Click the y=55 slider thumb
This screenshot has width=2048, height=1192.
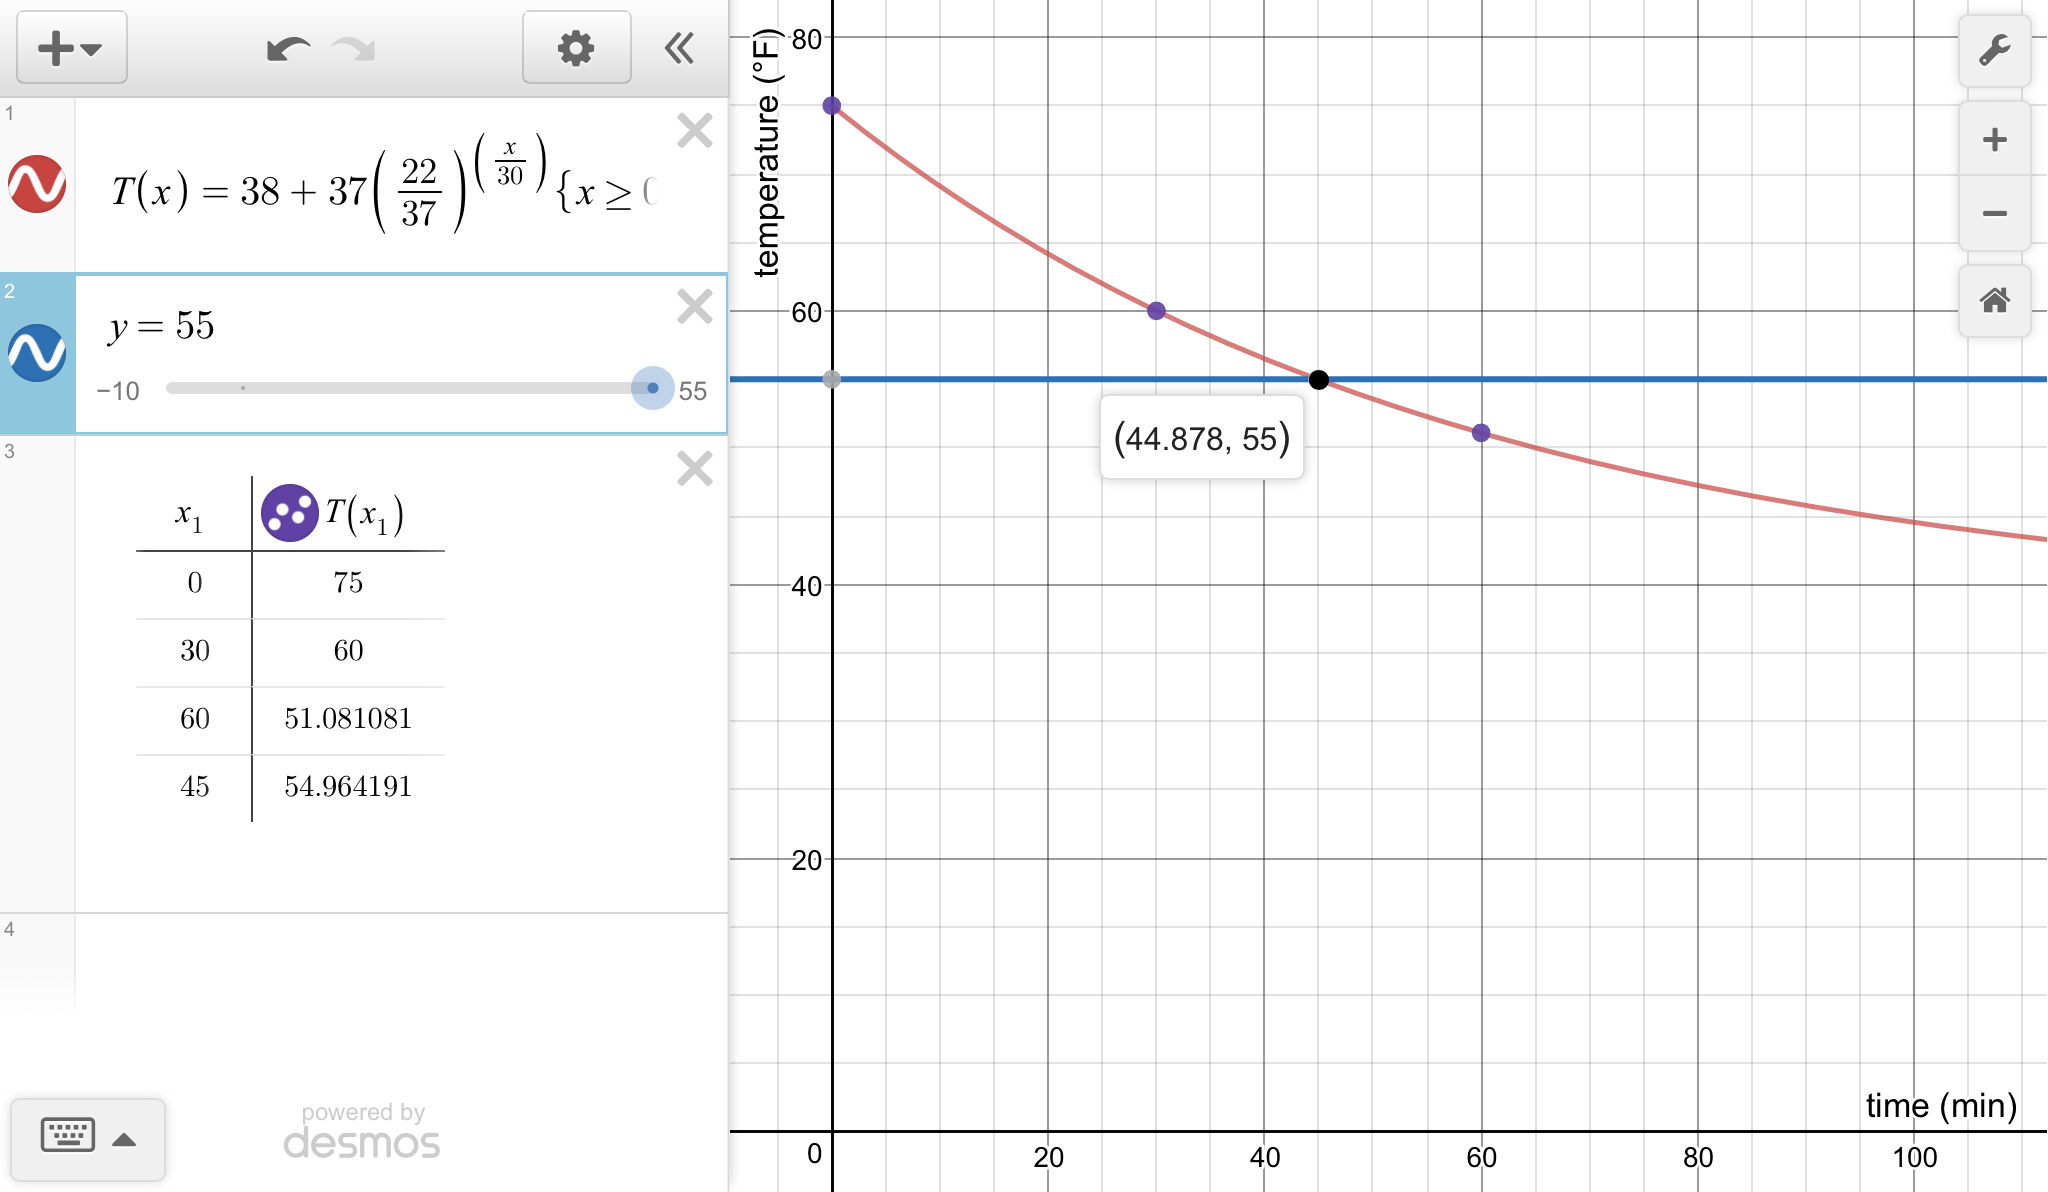[653, 388]
